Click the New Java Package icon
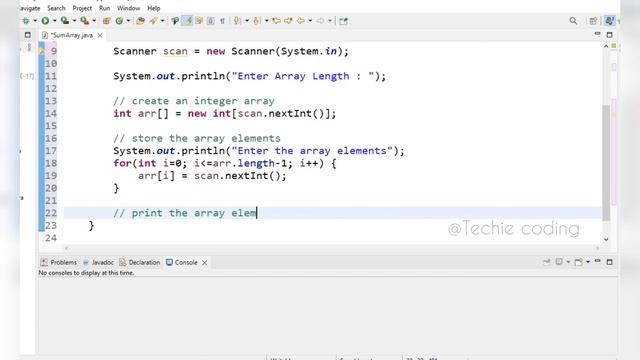The width and height of the screenshot is (640, 360). (107, 21)
